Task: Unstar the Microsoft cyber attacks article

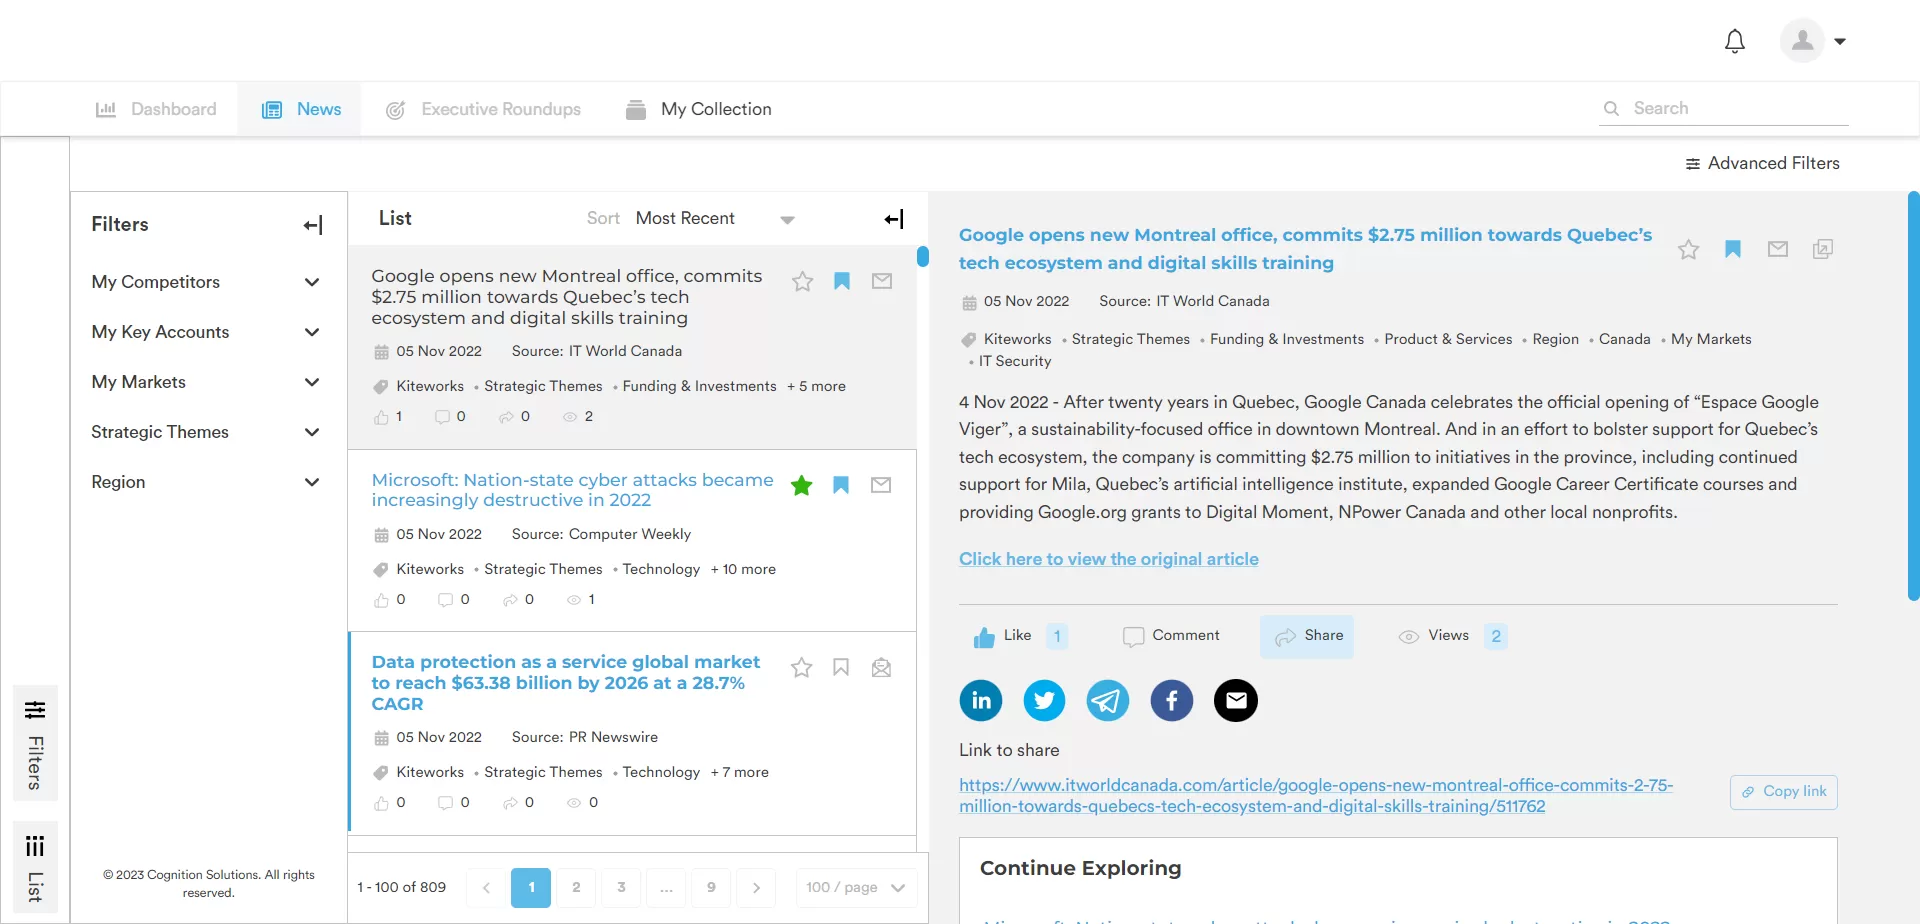Action: [x=801, y=485]
